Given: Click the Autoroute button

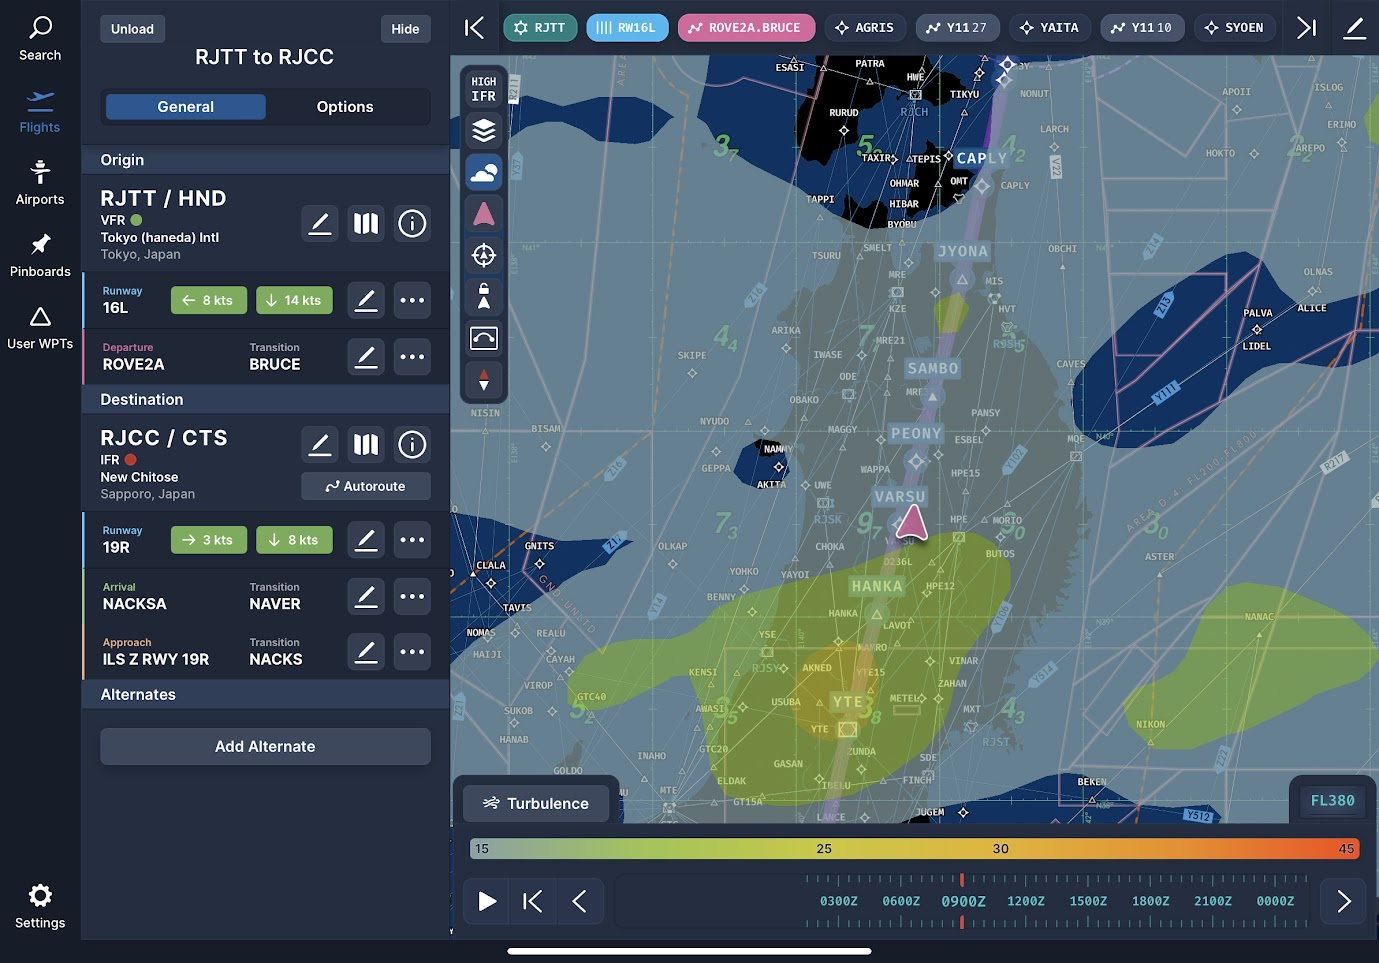Looking at the screenshot, I should point(366,487).
